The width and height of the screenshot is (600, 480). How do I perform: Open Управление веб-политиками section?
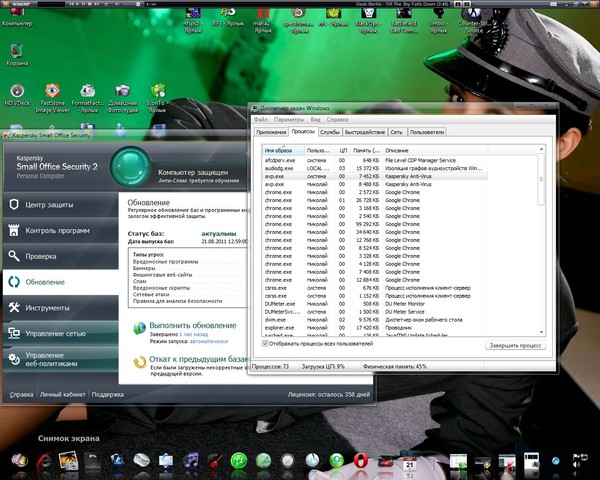click(x=60, y=359)
